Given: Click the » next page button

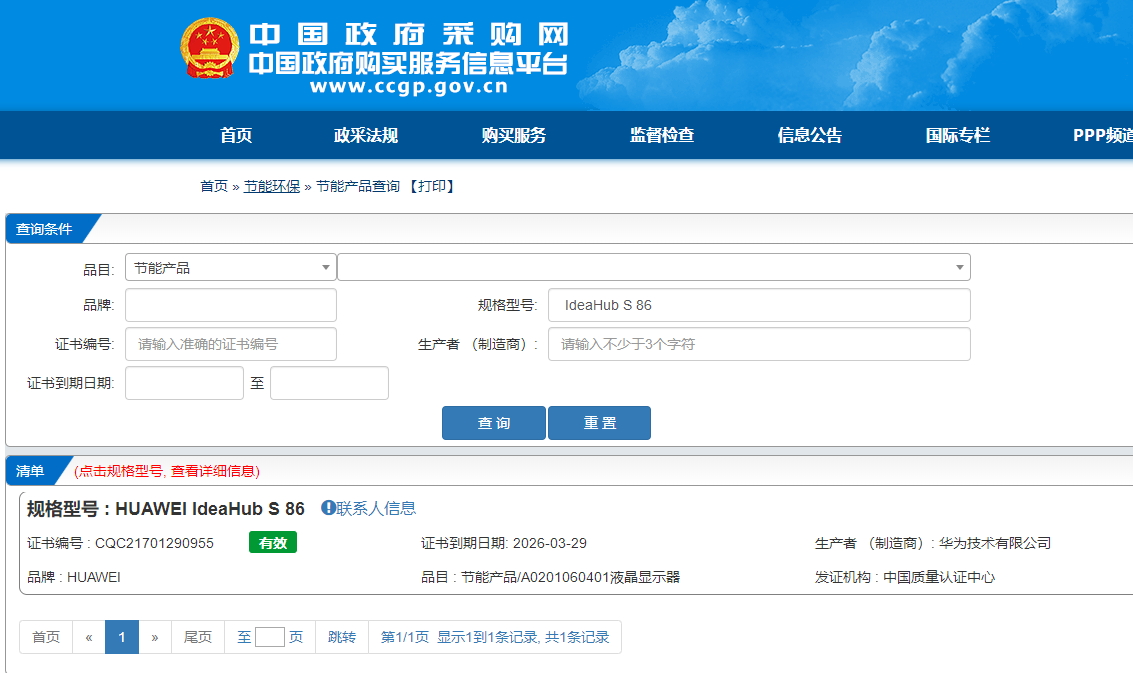Looking at the screenshot, I should pyautogui.click(x=155, y=637).
